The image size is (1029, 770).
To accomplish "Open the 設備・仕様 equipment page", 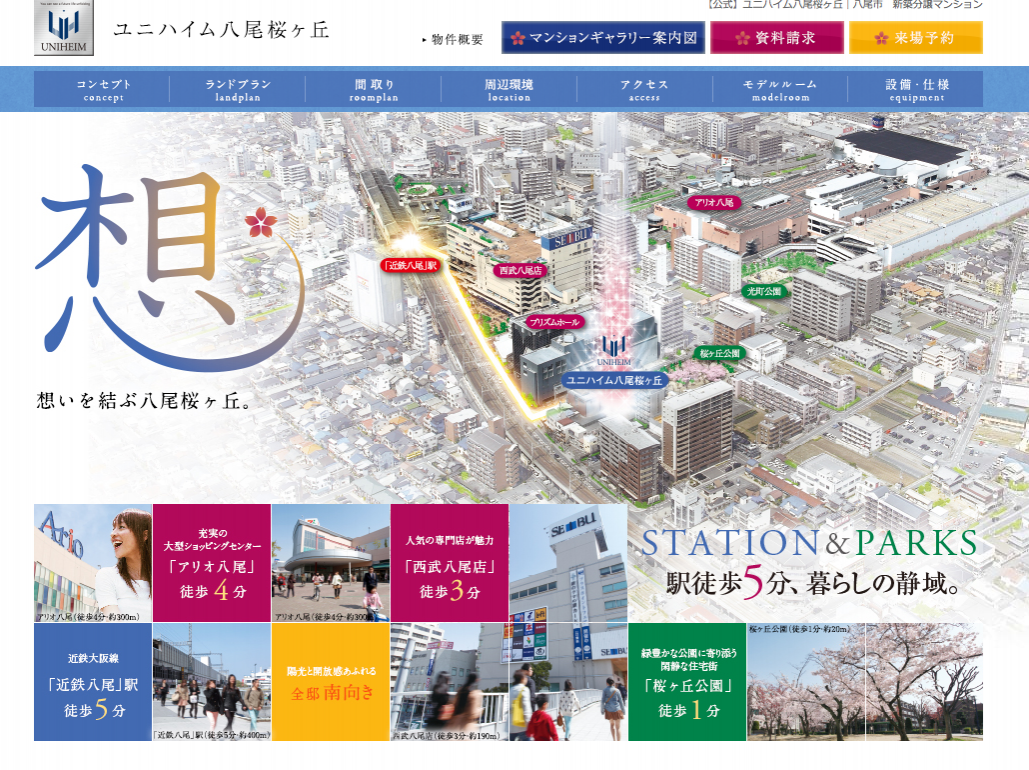I will [915, 89].
